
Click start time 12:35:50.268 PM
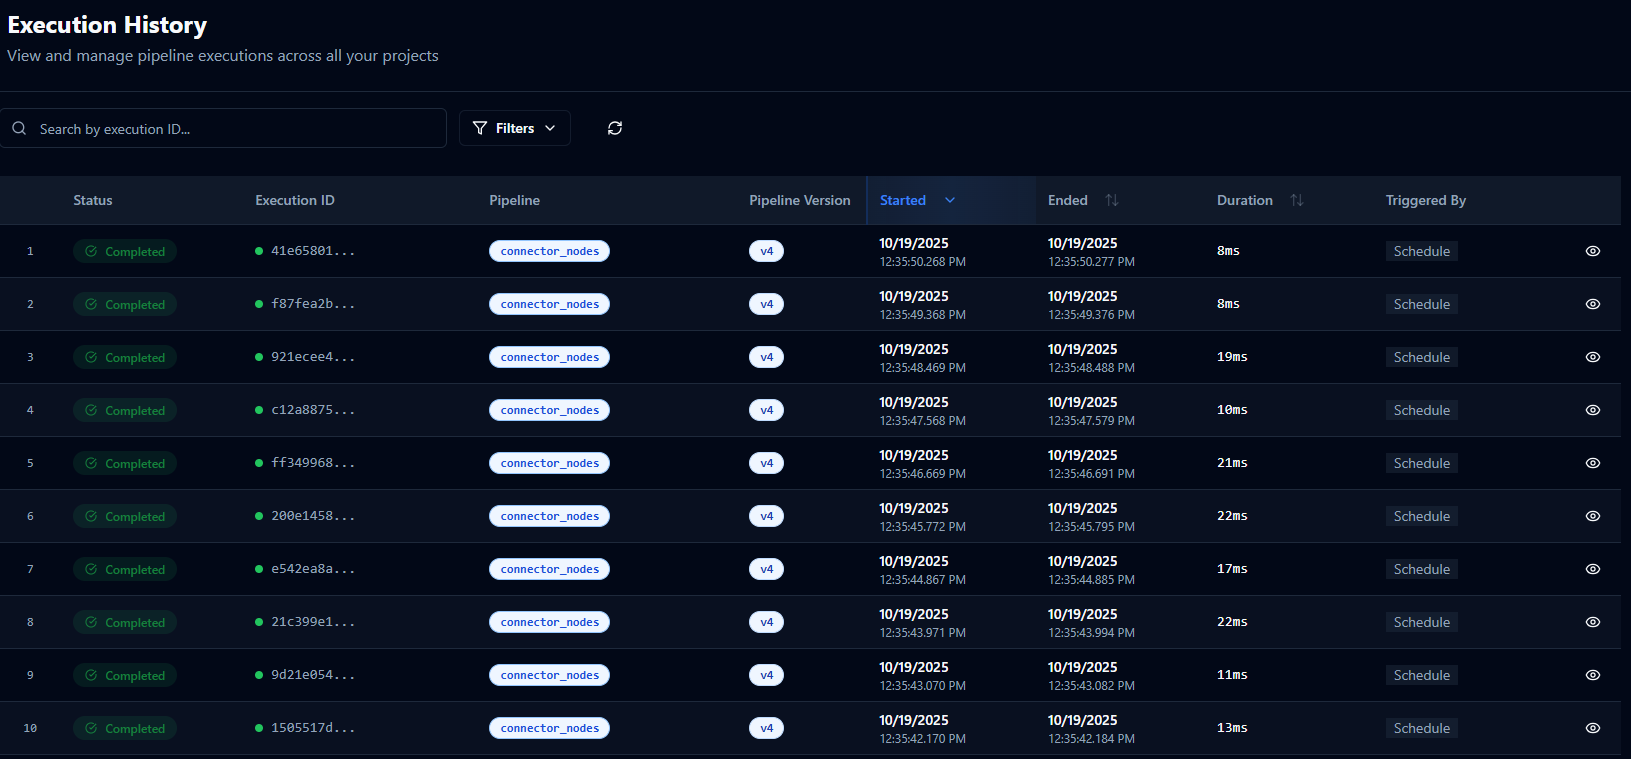922,262
